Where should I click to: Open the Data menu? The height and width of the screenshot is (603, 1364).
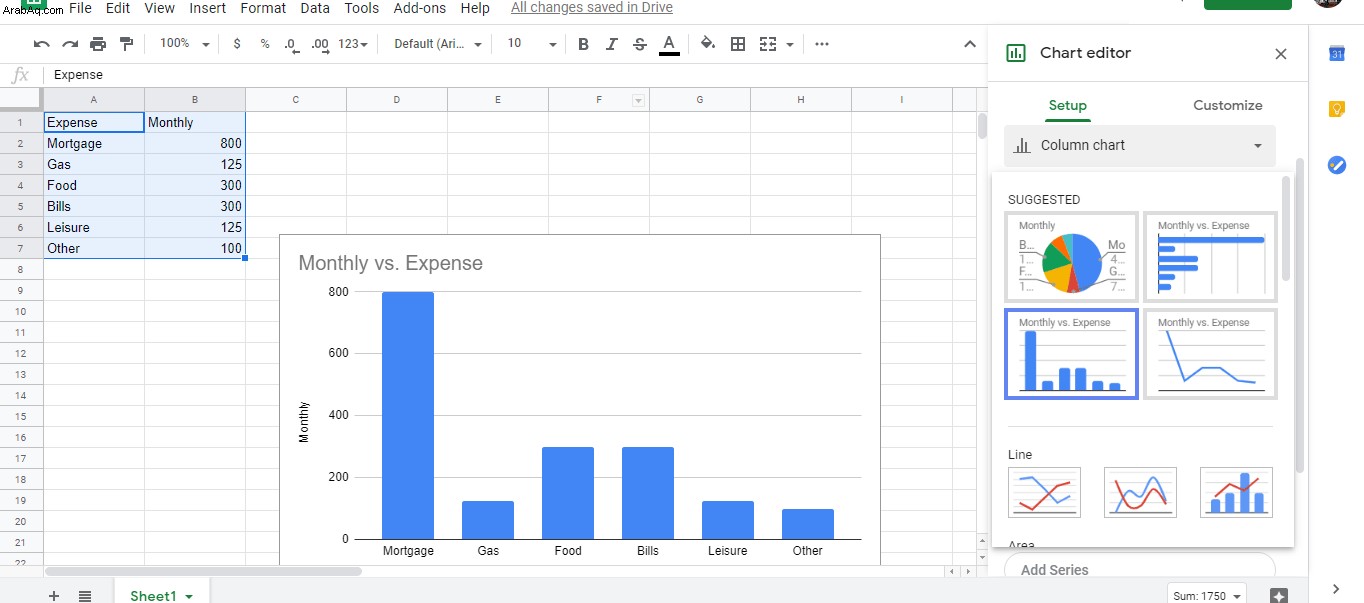pos(315,8)
